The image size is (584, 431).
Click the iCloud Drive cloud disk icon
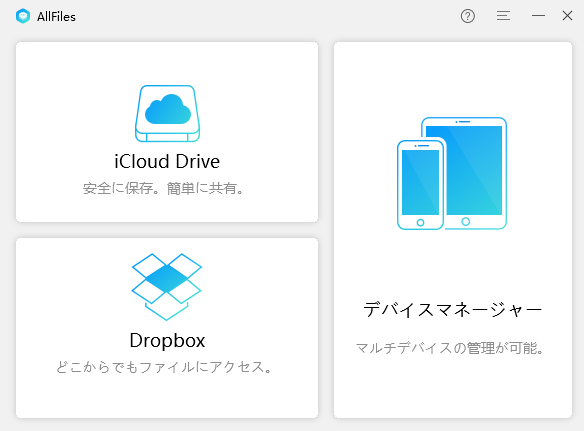(x=167, y=114)
